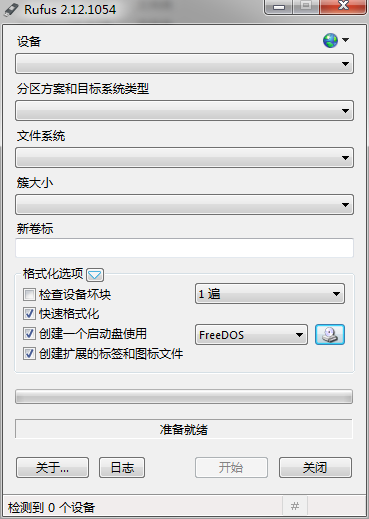369x519 pixels.
Task: Toggle 创建一个启动盘使用 checkbox
Action: tap(29, 333)
